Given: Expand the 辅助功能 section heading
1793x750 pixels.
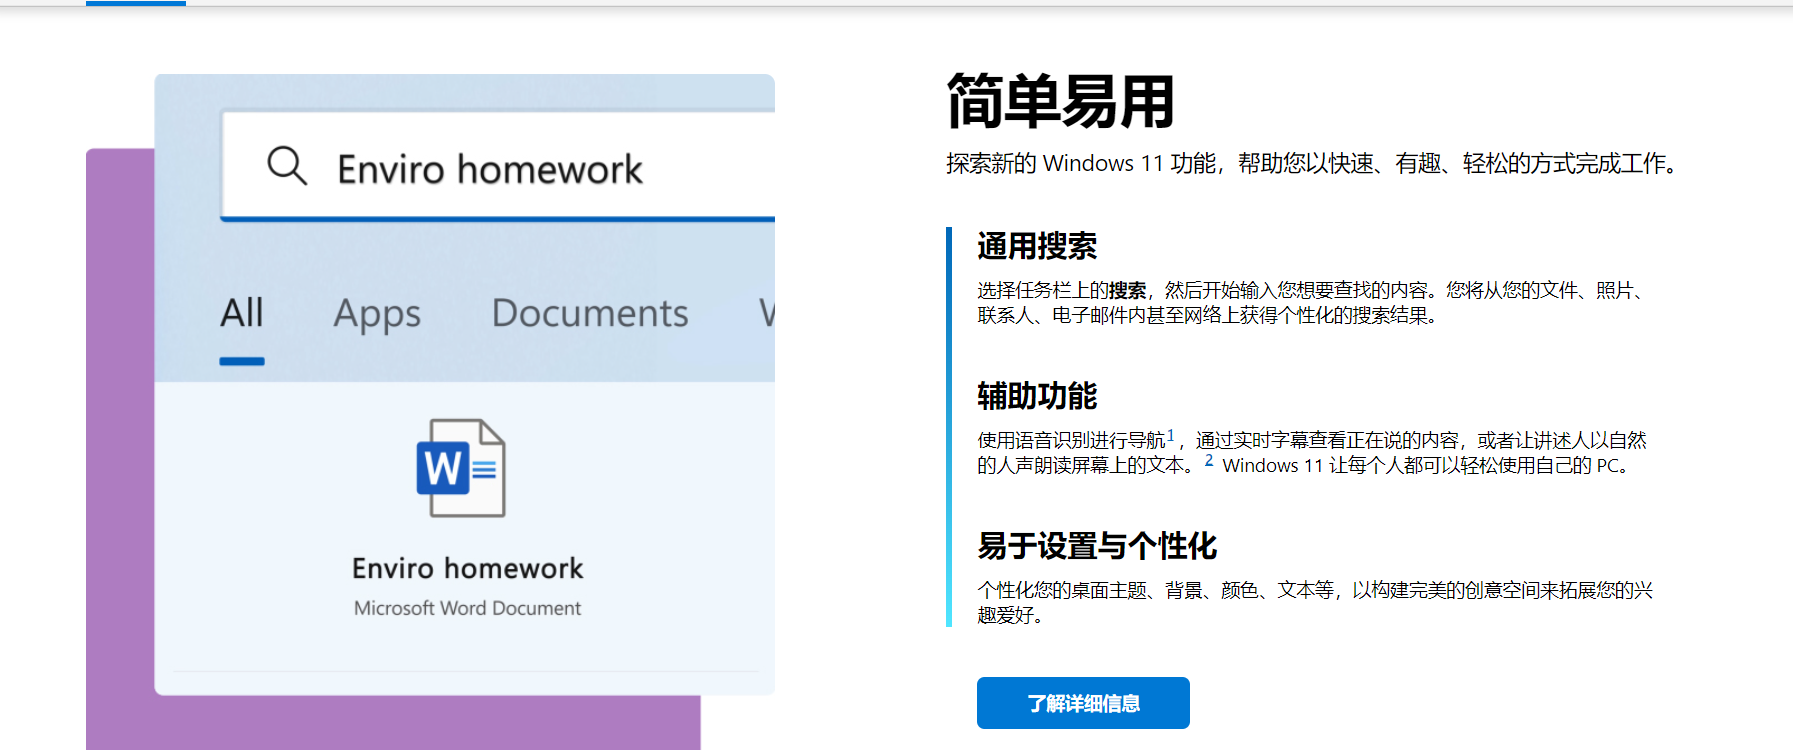Looking at the screenshot, I should pos(1037,396).
